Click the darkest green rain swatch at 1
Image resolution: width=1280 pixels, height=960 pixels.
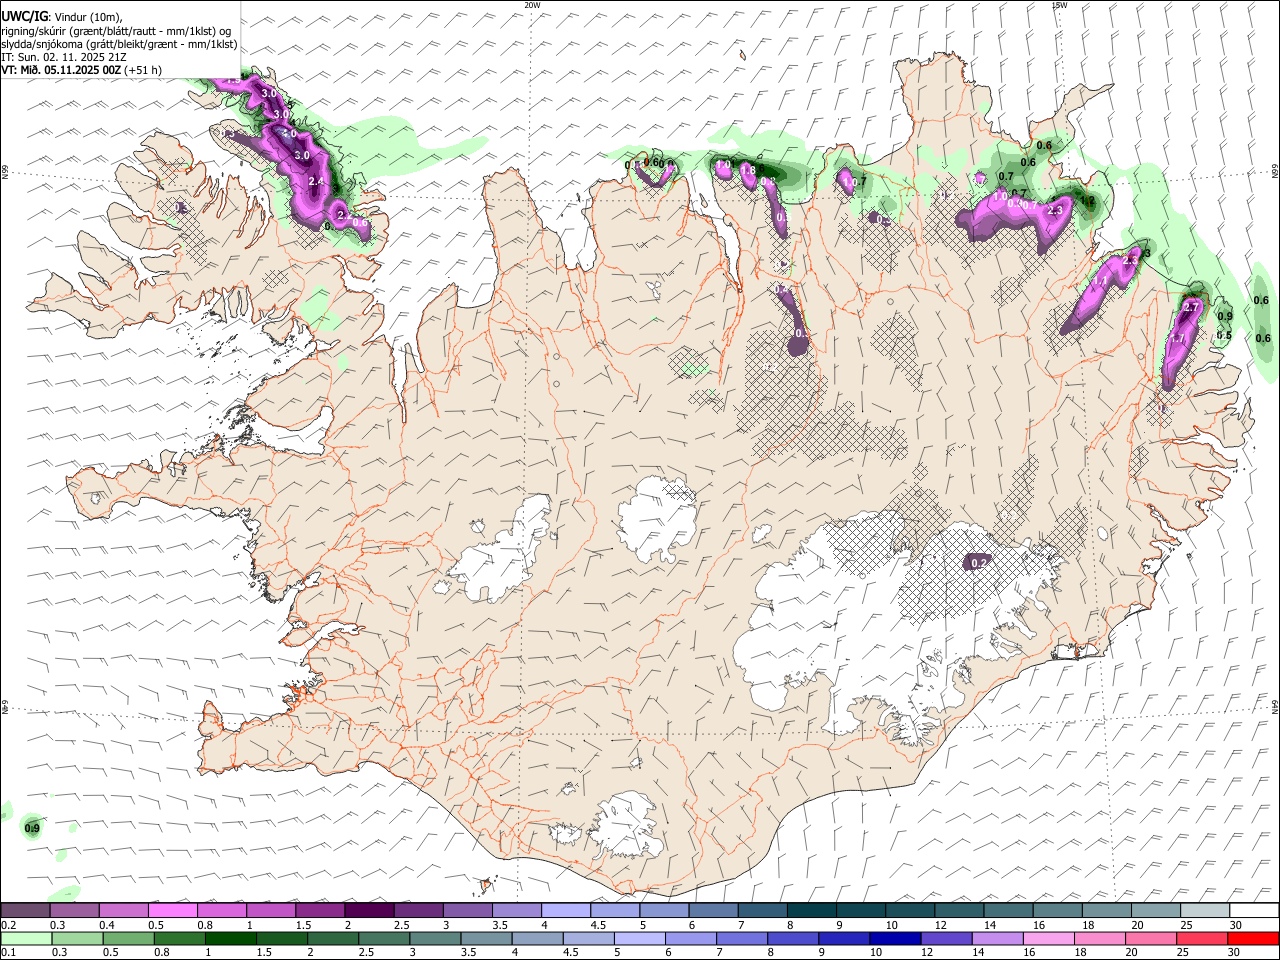[231, 938]
